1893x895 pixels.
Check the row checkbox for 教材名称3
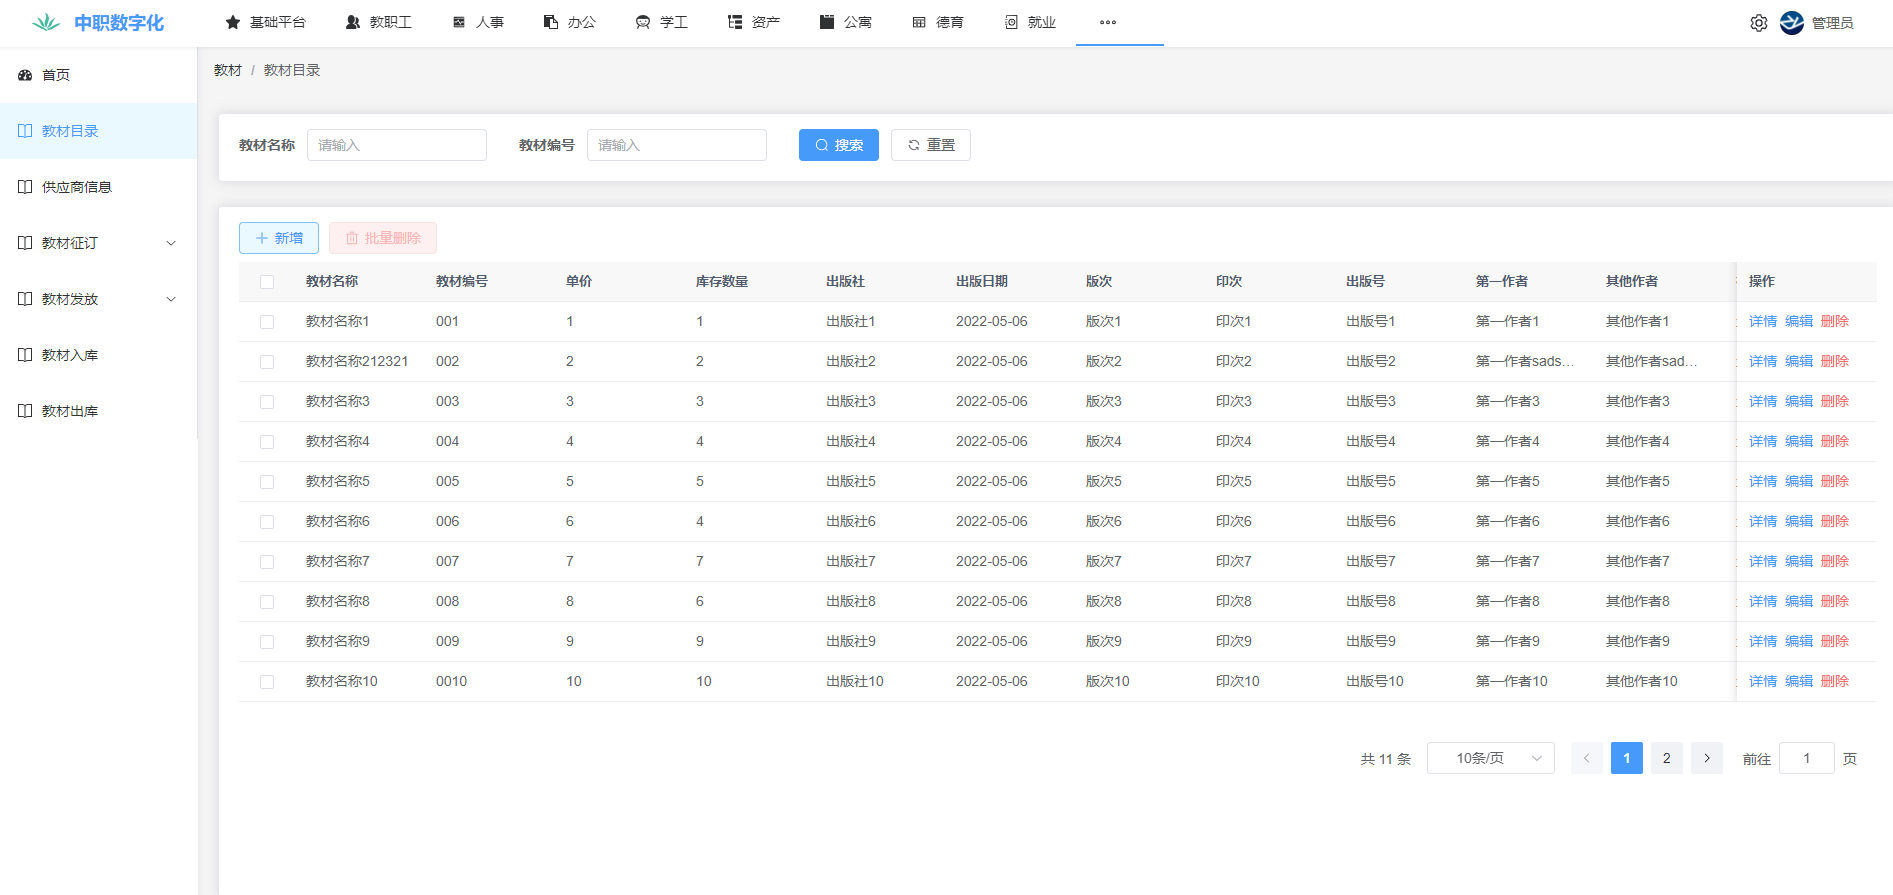click(x=267, y=402)
